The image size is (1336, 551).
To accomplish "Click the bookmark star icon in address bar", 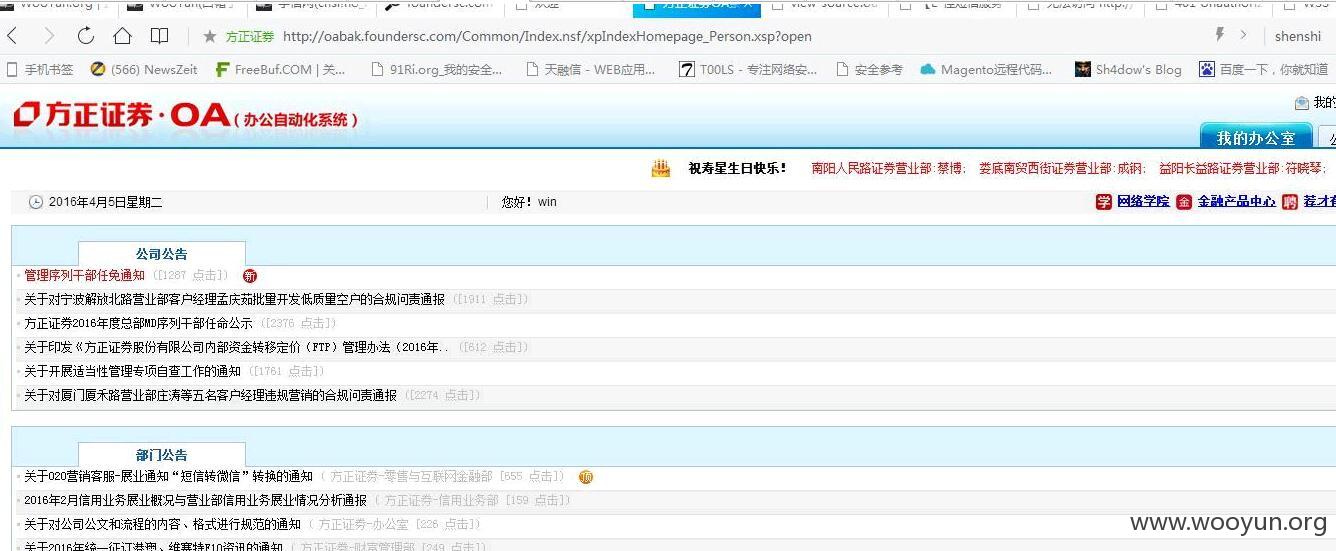I will tap(209, 36).
